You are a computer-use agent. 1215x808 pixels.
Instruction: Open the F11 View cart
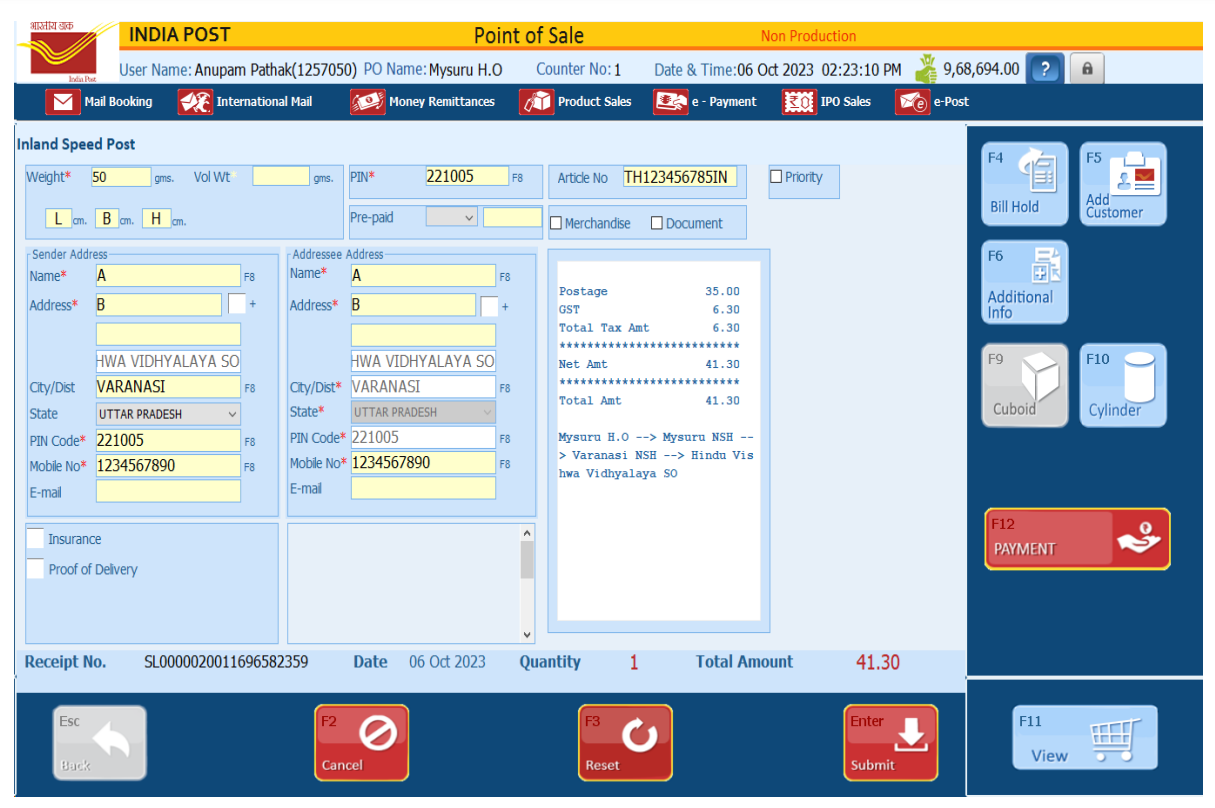1085,737
